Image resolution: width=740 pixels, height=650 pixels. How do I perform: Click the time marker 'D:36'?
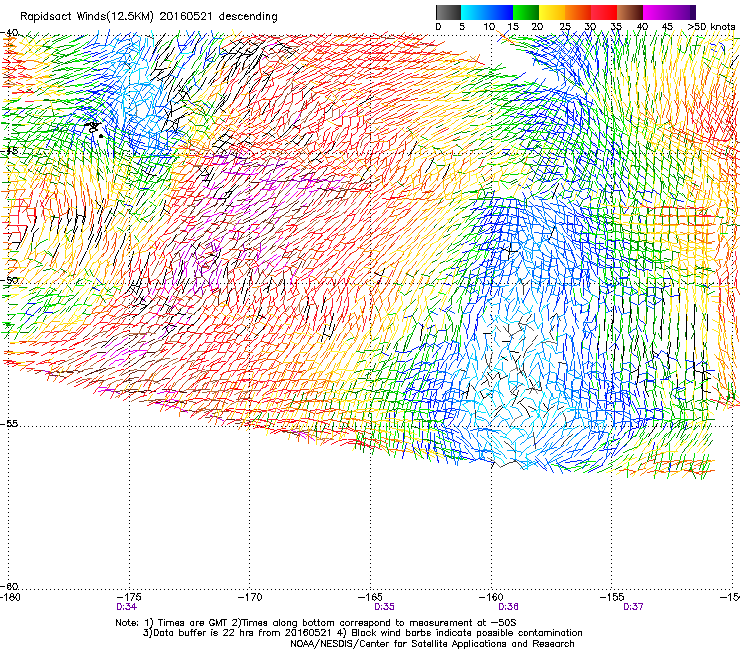(508, 607)
